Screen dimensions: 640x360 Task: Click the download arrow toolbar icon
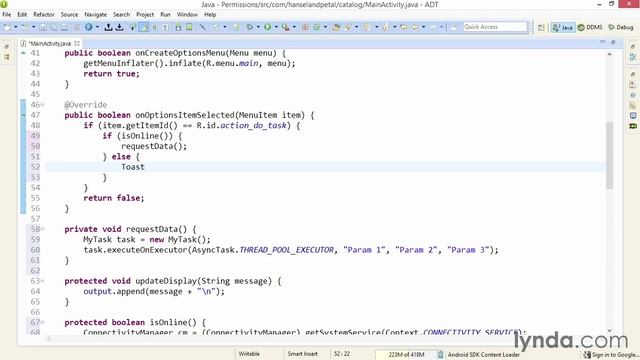[x=119, y=27]
